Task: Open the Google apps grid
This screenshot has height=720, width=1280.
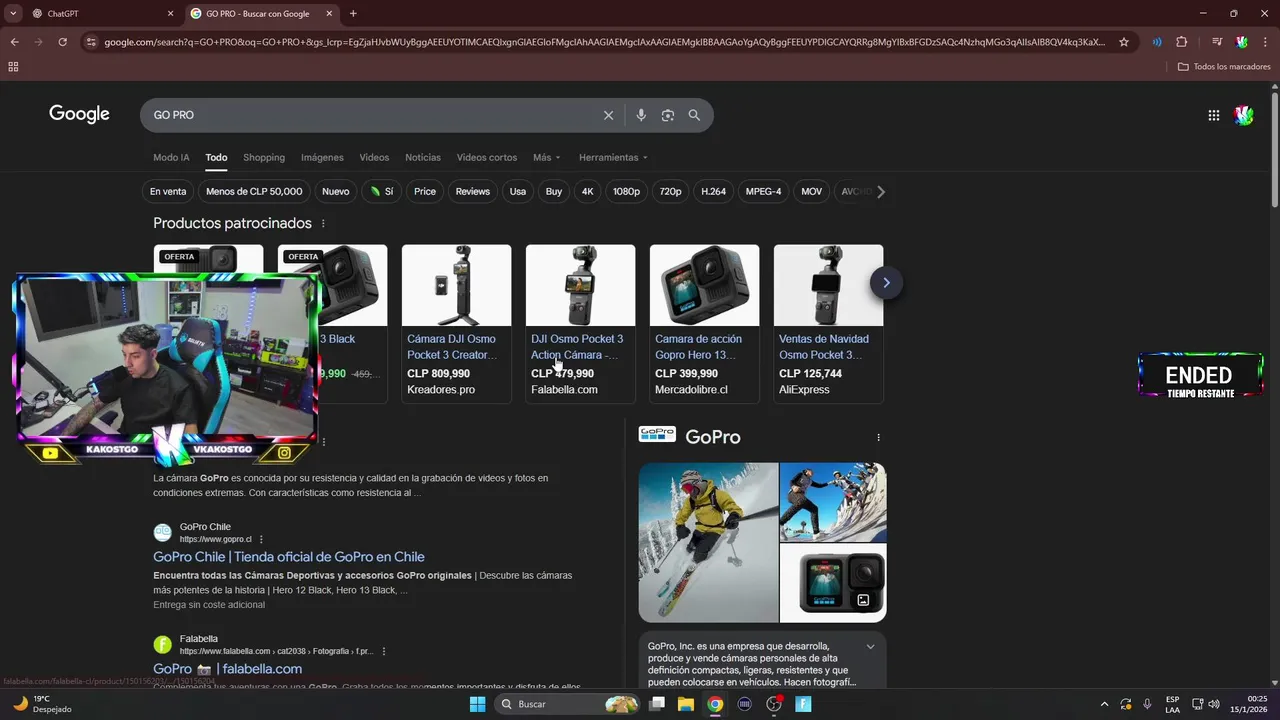Action: [x=1213, y=115]
